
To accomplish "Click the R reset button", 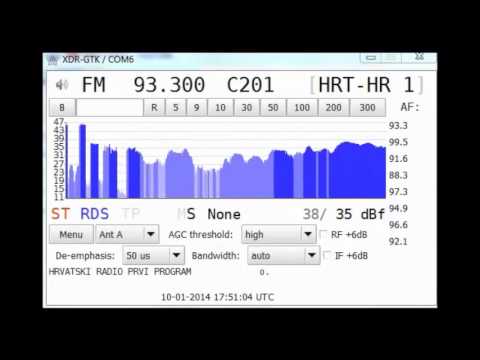I will pyautogui.click(x=154, y=108).
